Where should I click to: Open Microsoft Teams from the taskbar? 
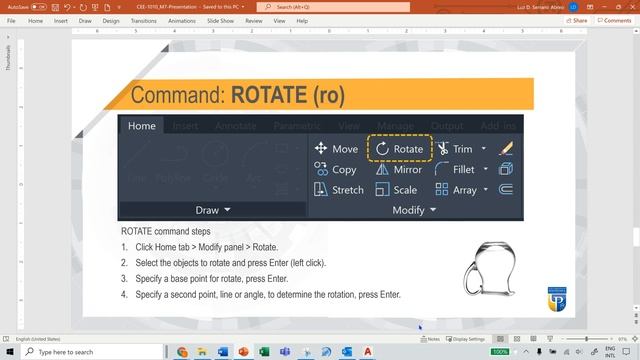(285, 351)
